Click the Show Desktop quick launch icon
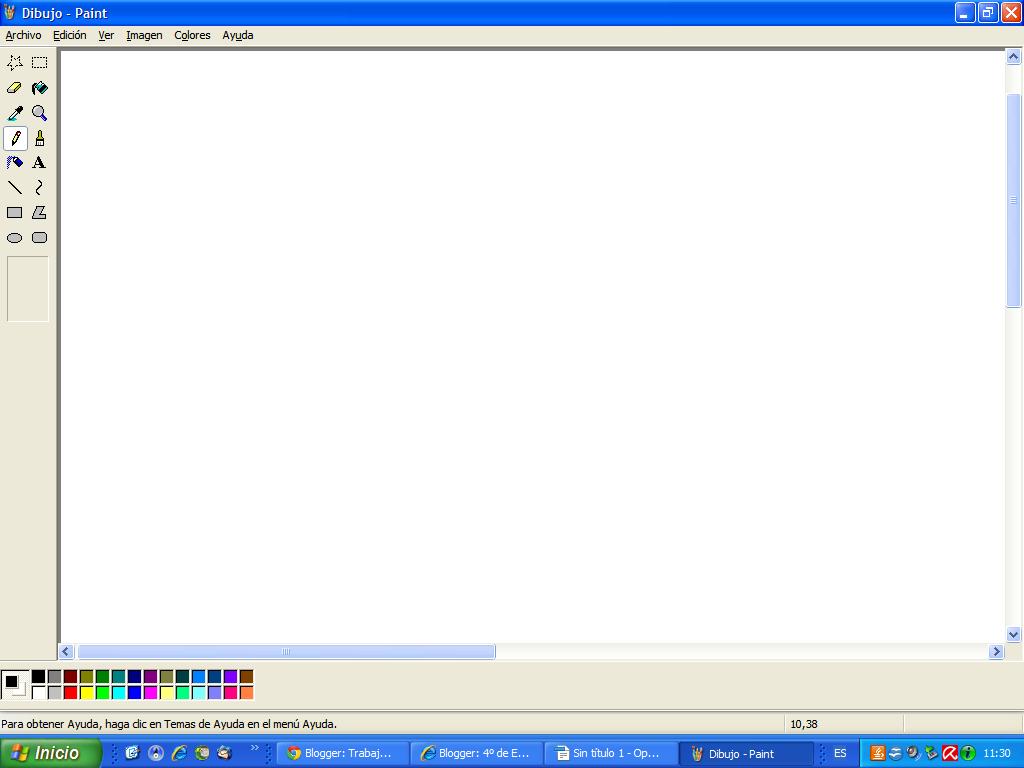The width and height of the screenshot is (1024, 768). 133,753
